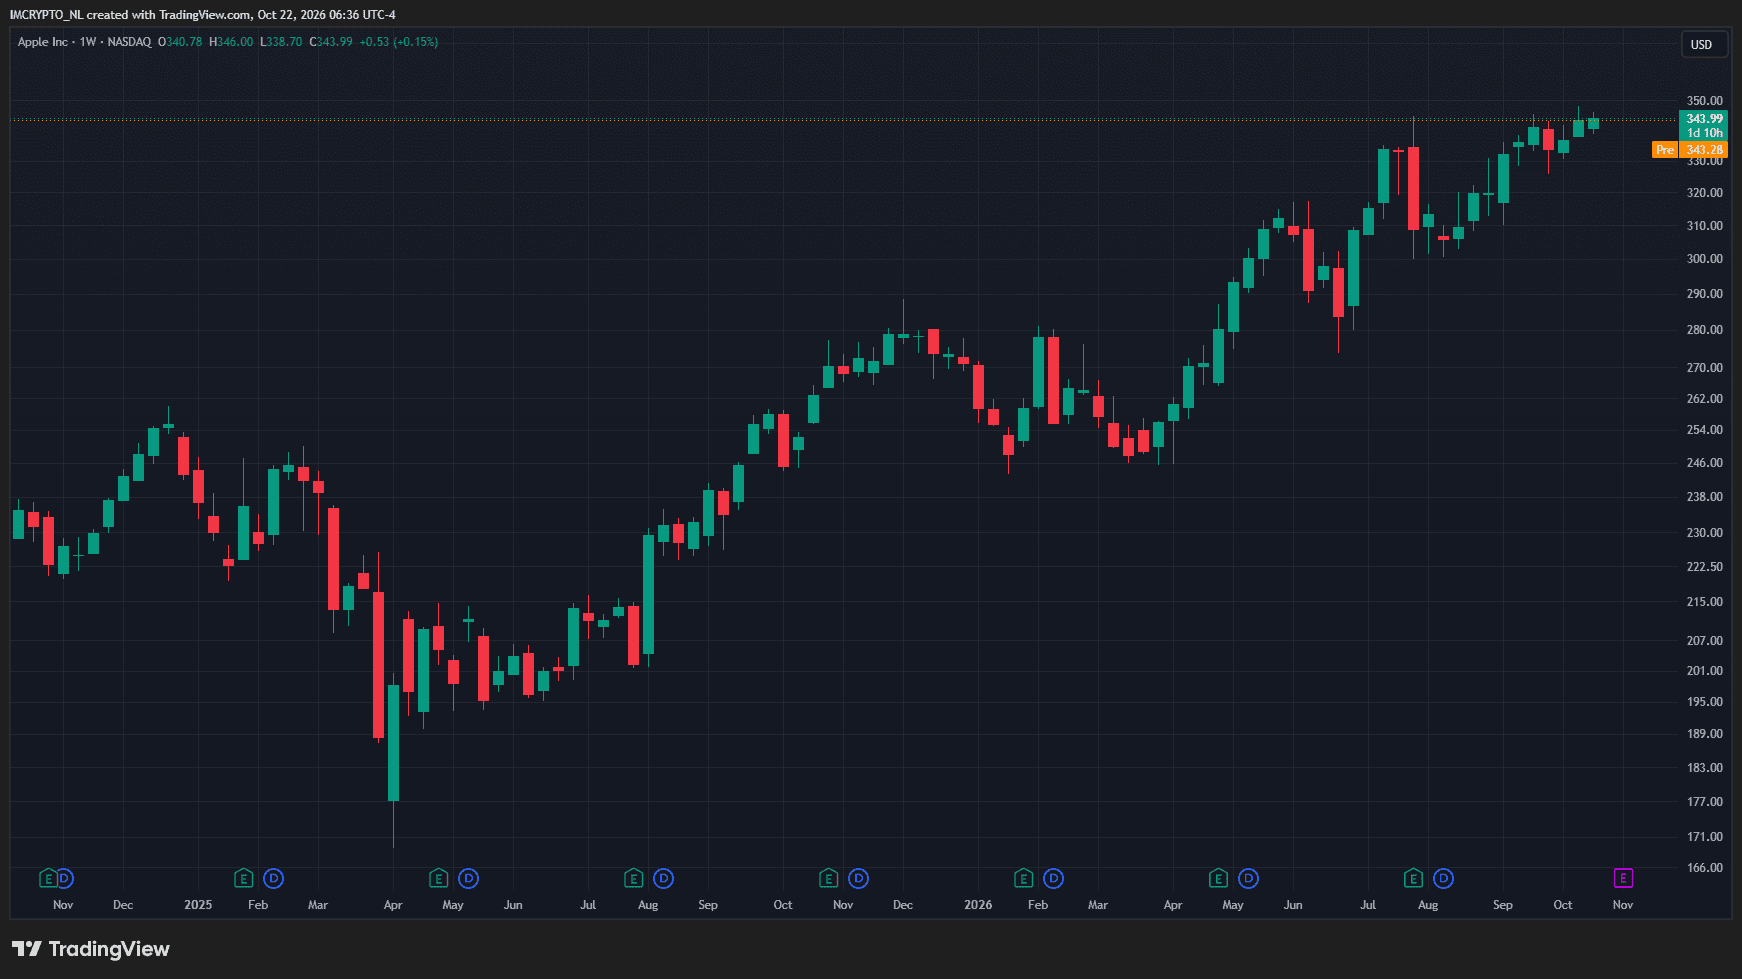Select the dividend marker near May 2026
The width and height of the screenshot is (1742, 979).
point(1248,878)
